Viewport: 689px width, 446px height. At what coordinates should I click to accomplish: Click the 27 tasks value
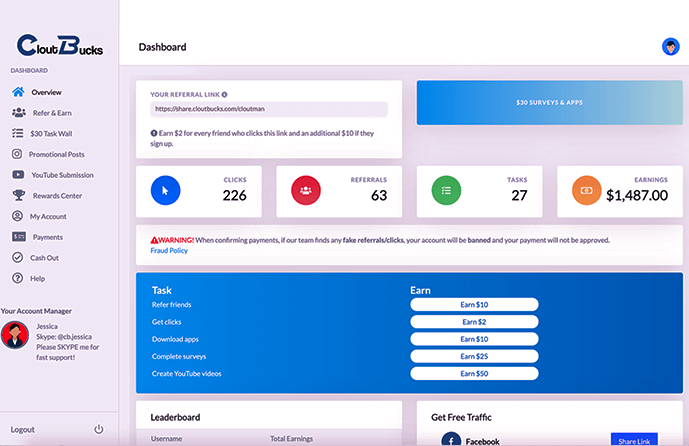click(519, 195)
